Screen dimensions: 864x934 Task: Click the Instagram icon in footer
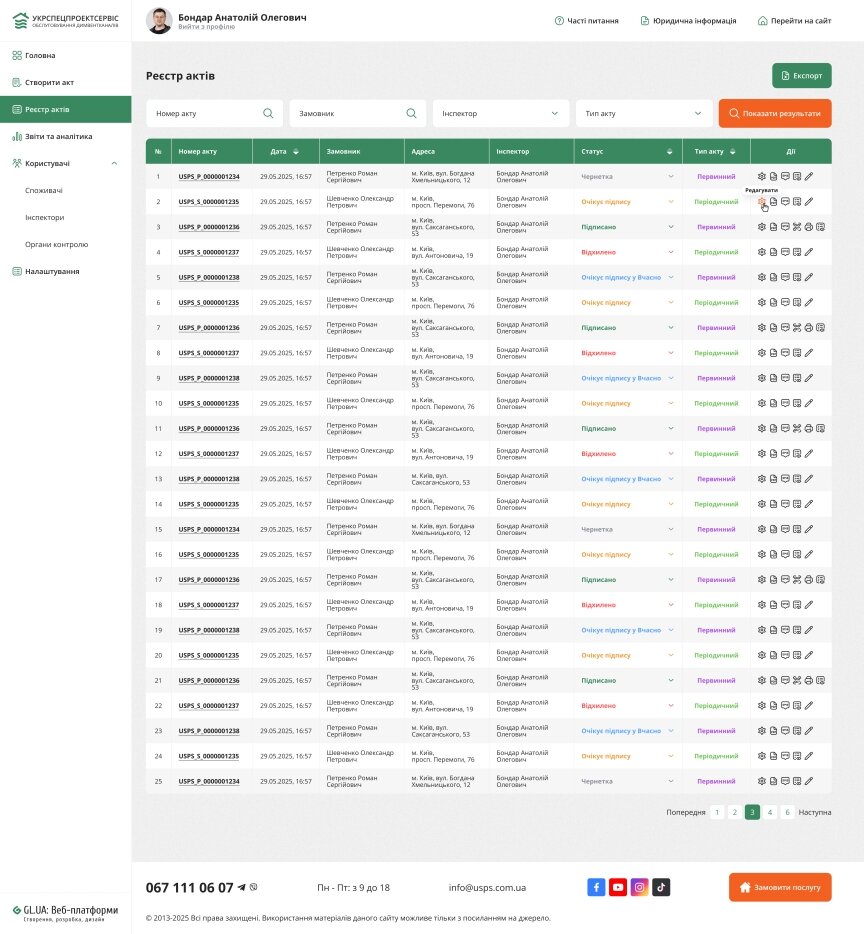pos(639,887)
